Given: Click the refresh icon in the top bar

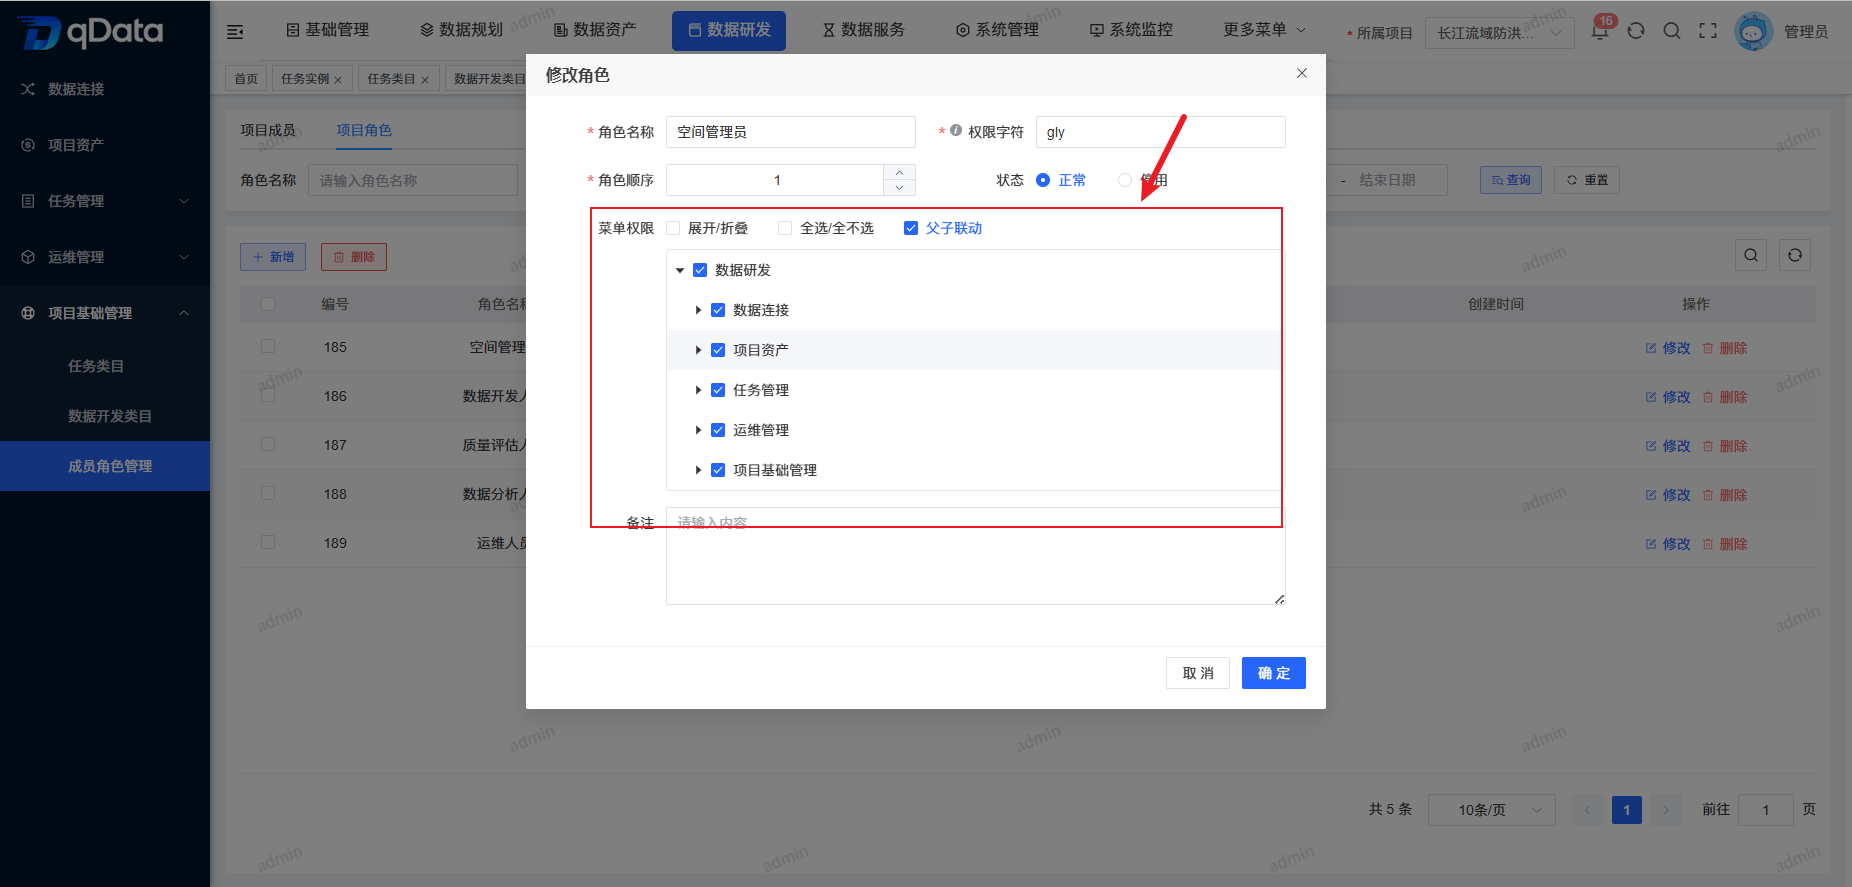Looking at the screenshot, I should point(1636,31).
